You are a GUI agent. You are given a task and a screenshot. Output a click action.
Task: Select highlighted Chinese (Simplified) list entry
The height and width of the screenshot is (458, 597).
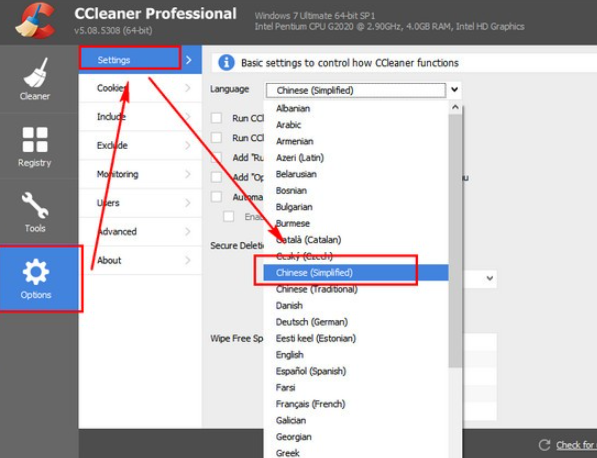(x=356, y=273)
